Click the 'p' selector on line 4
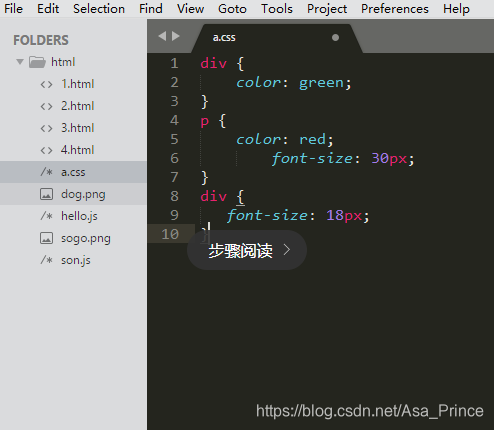 [x=205, y=121]
